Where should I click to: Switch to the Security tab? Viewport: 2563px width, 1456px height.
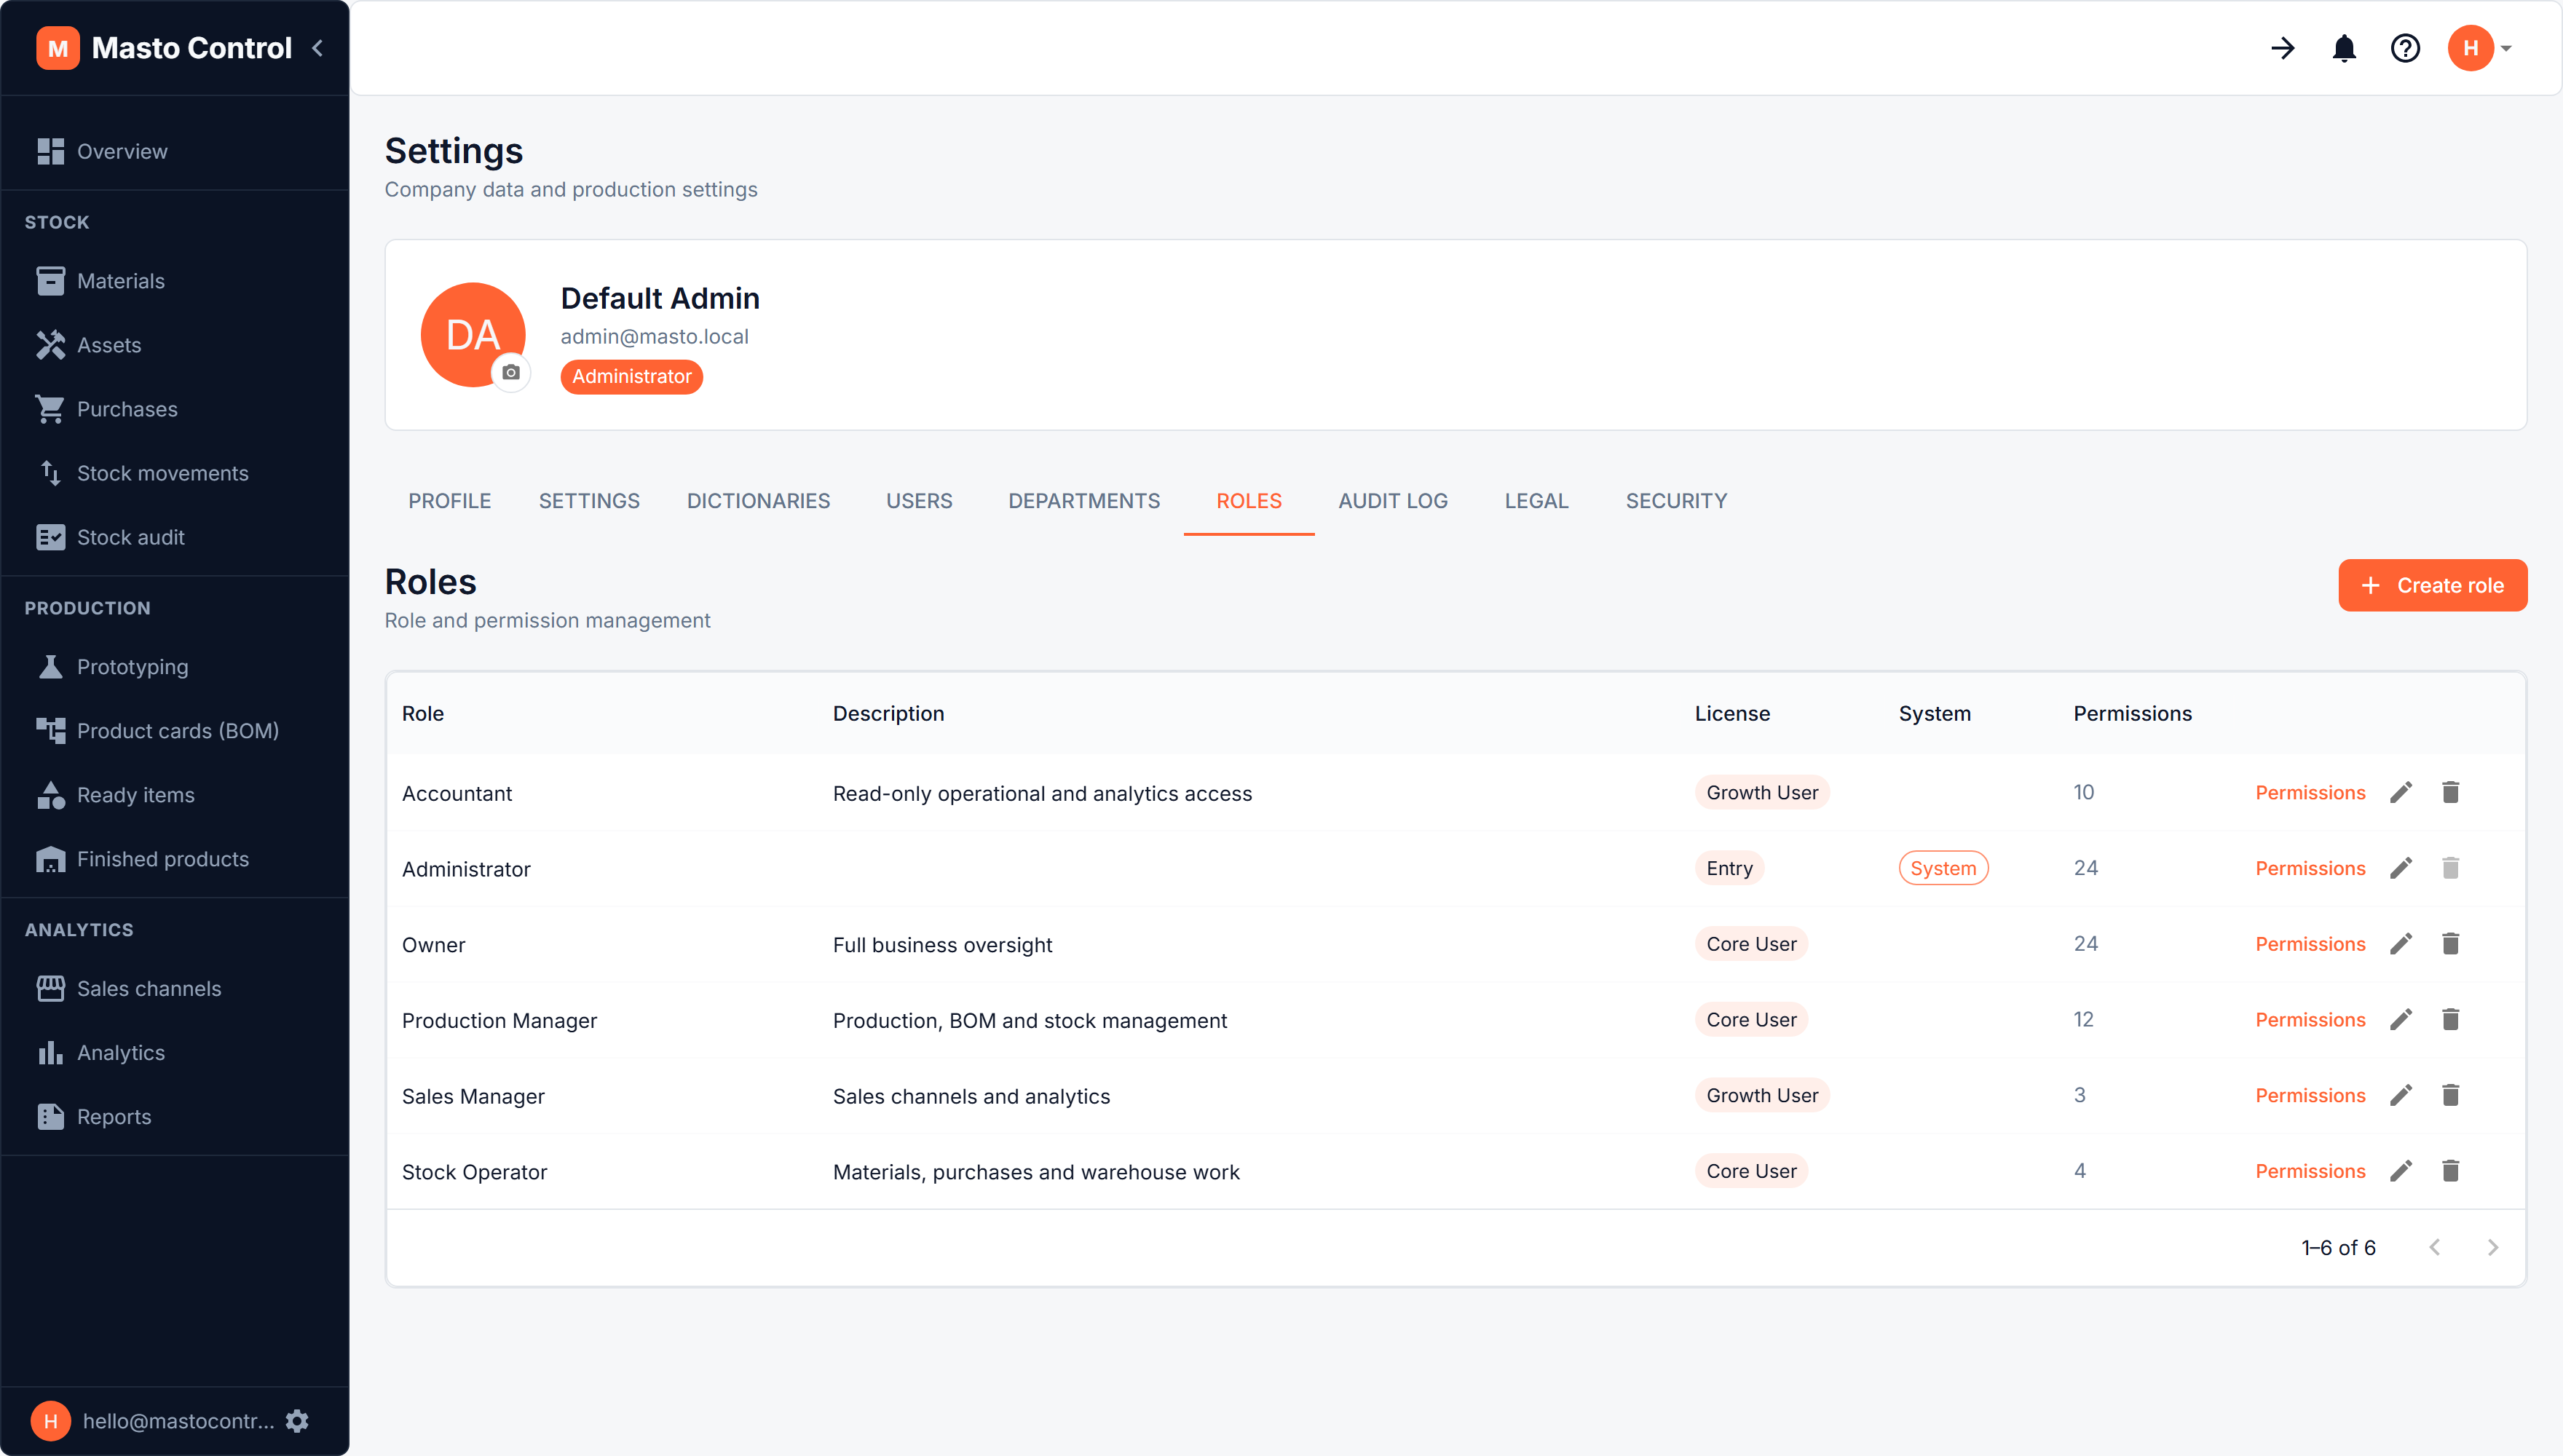click(x=1676, y=501)
